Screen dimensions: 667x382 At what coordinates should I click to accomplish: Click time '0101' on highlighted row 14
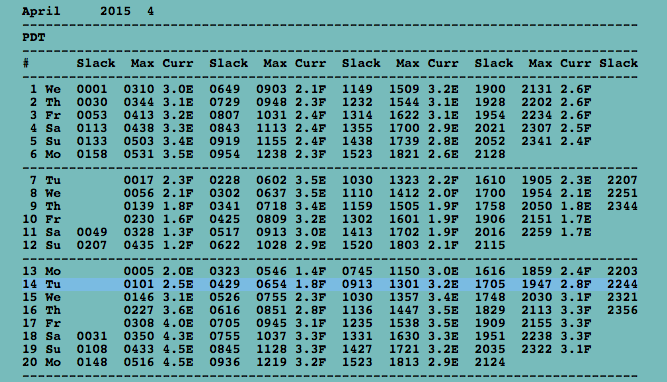[139, 284]
